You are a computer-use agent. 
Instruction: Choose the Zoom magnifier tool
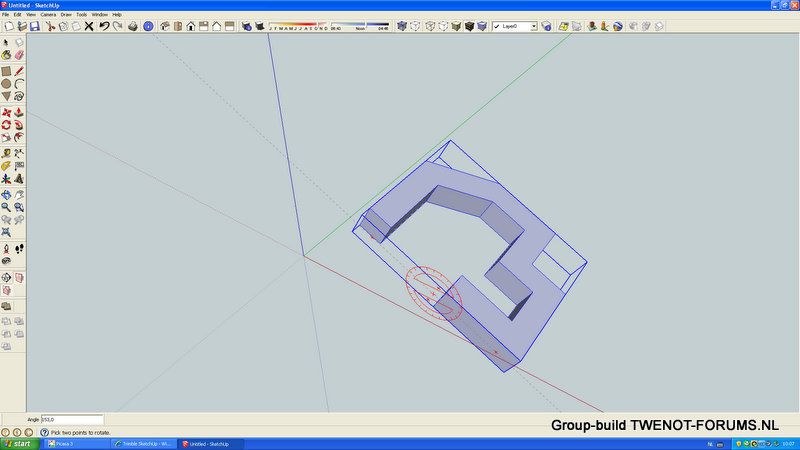[x=6, y=208]
